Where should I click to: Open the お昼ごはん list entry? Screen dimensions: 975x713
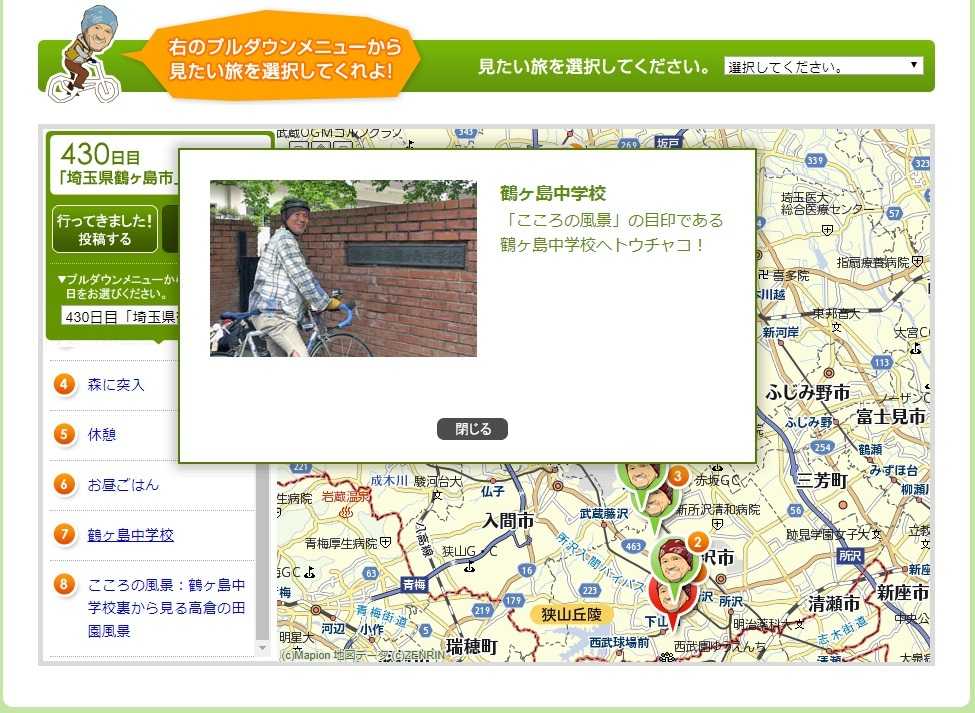coord(123,485)
